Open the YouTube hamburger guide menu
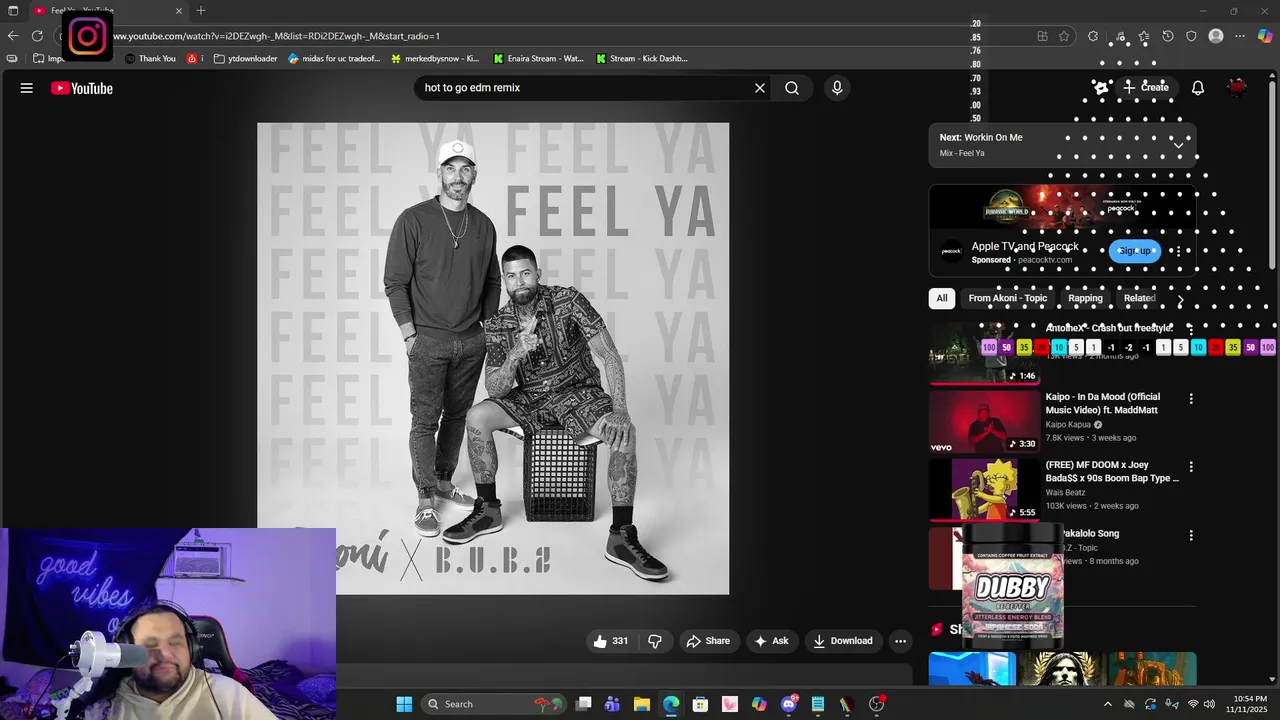This screenshot has width=1280, height=720. pos(27,88)
